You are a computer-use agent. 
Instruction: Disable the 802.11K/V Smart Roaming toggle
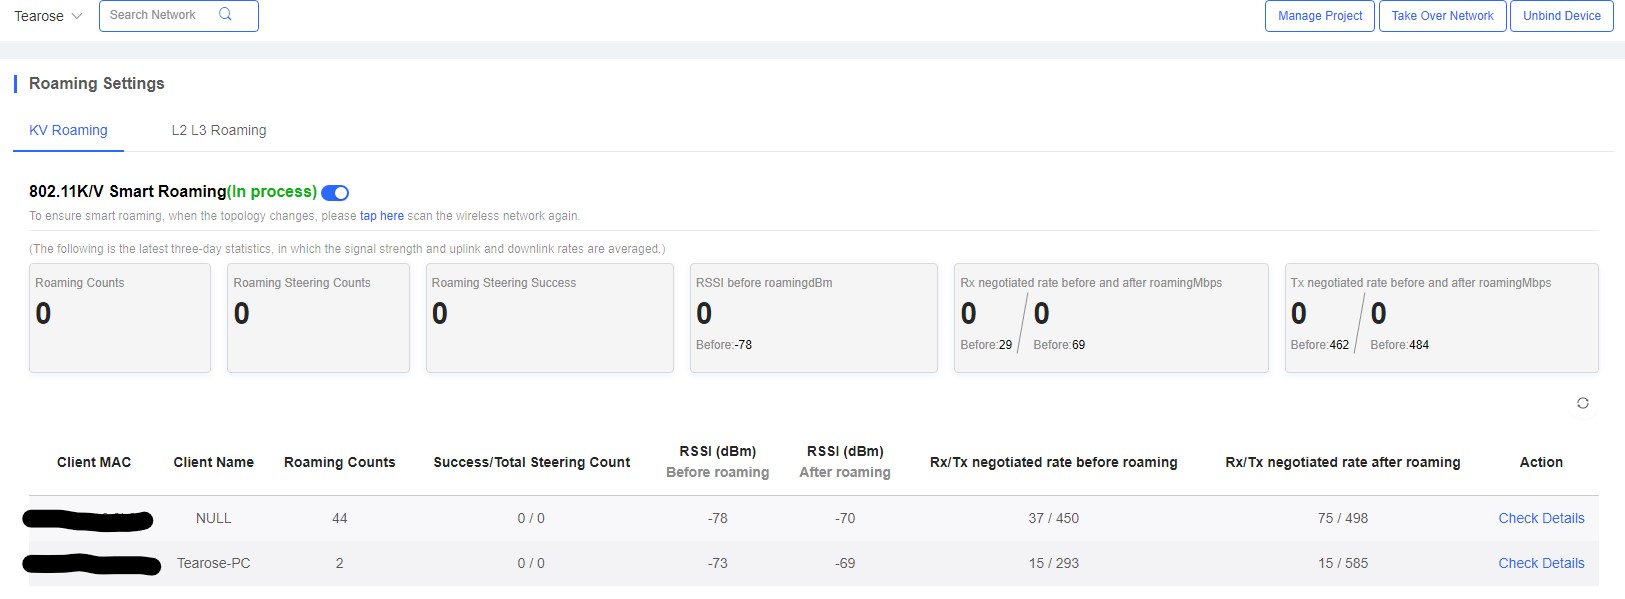tap(335, 192)
